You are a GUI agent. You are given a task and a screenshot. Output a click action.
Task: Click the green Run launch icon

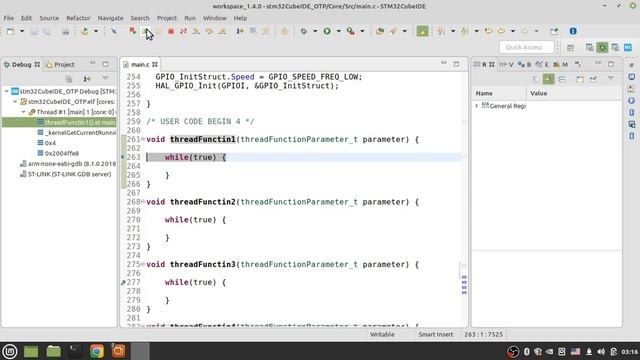pyautogui.click(x=327, y=31)
